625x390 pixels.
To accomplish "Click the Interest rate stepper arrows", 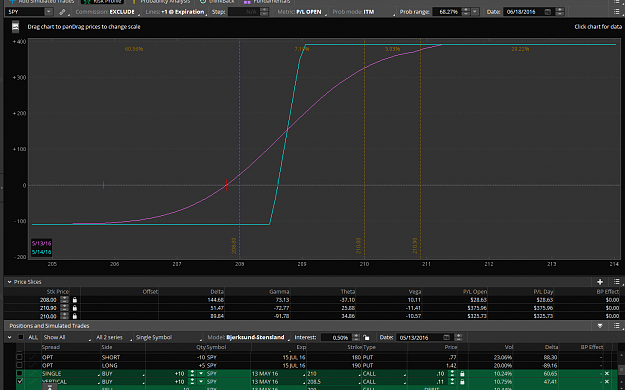I will pyautogui.click(x=356, y=337).
